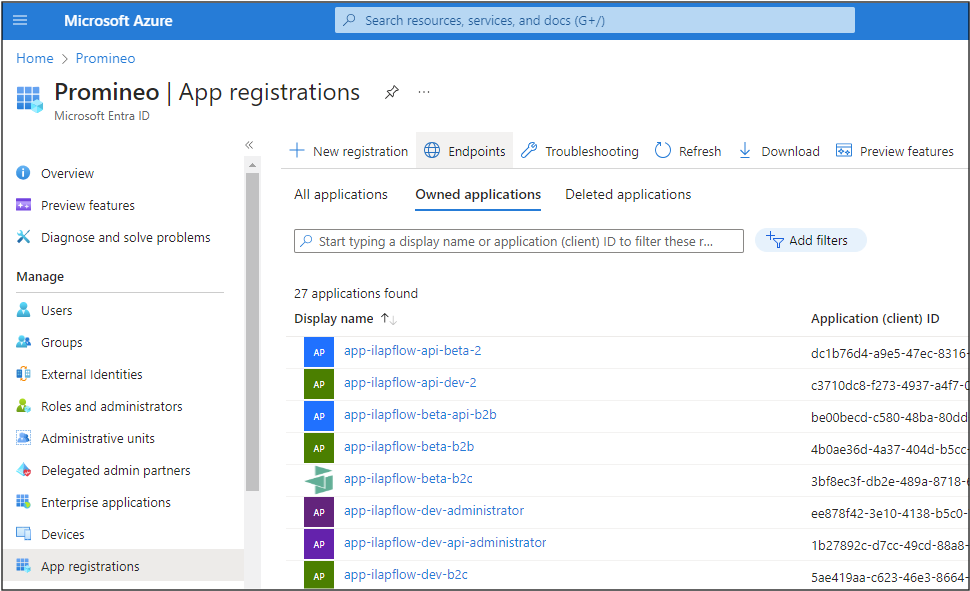Image resolution: width=970 pixels, height=591 pixels.
Task: Click the Diagnose and solve problems icon
Action: (x=24, y=236)
